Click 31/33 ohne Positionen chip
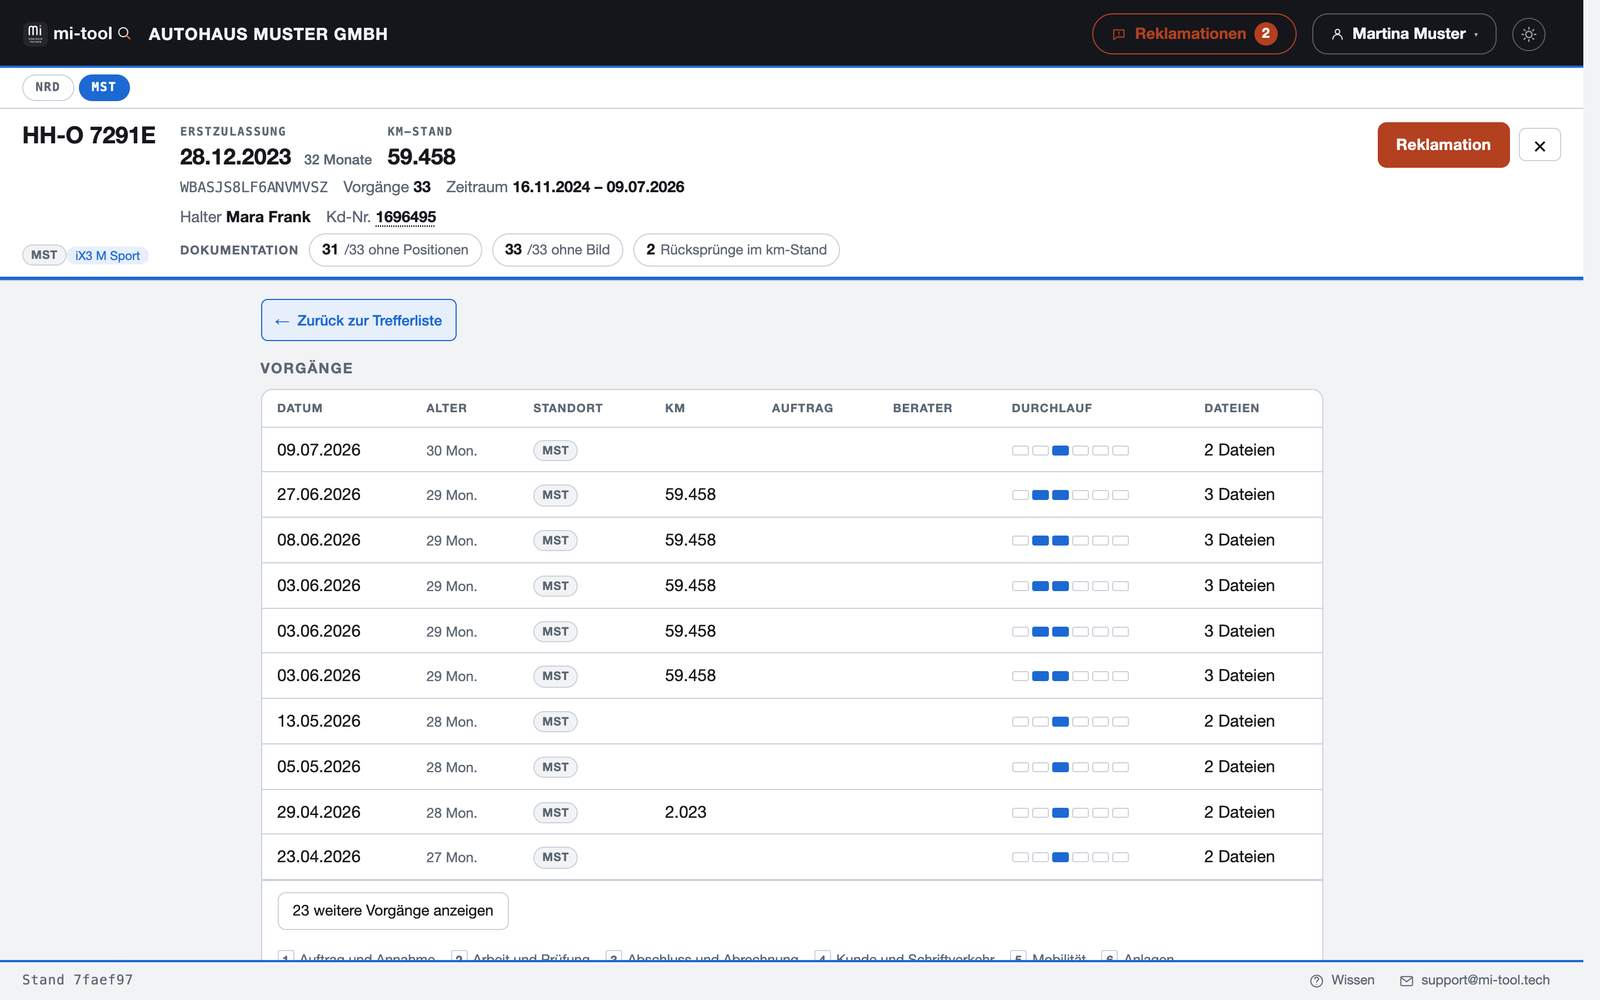This screenshot has height=1000, width=1600. (395, 250)
